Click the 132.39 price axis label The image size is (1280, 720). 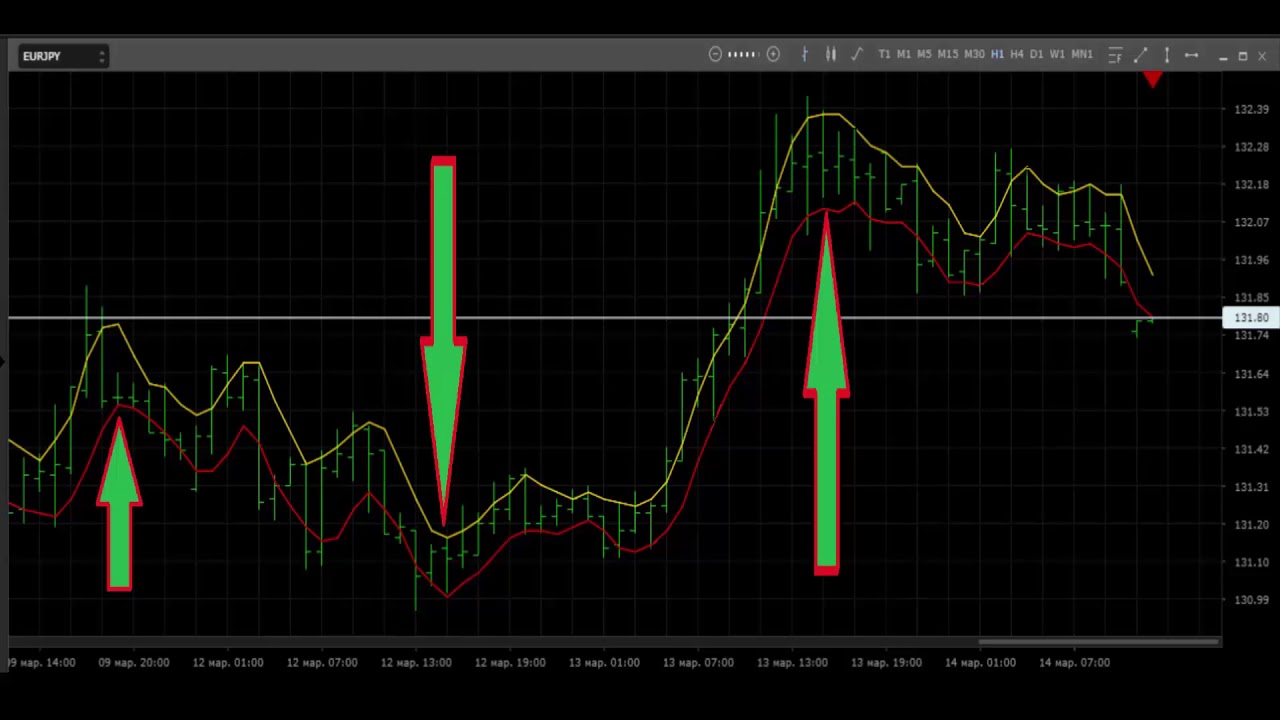[1252, 109]
